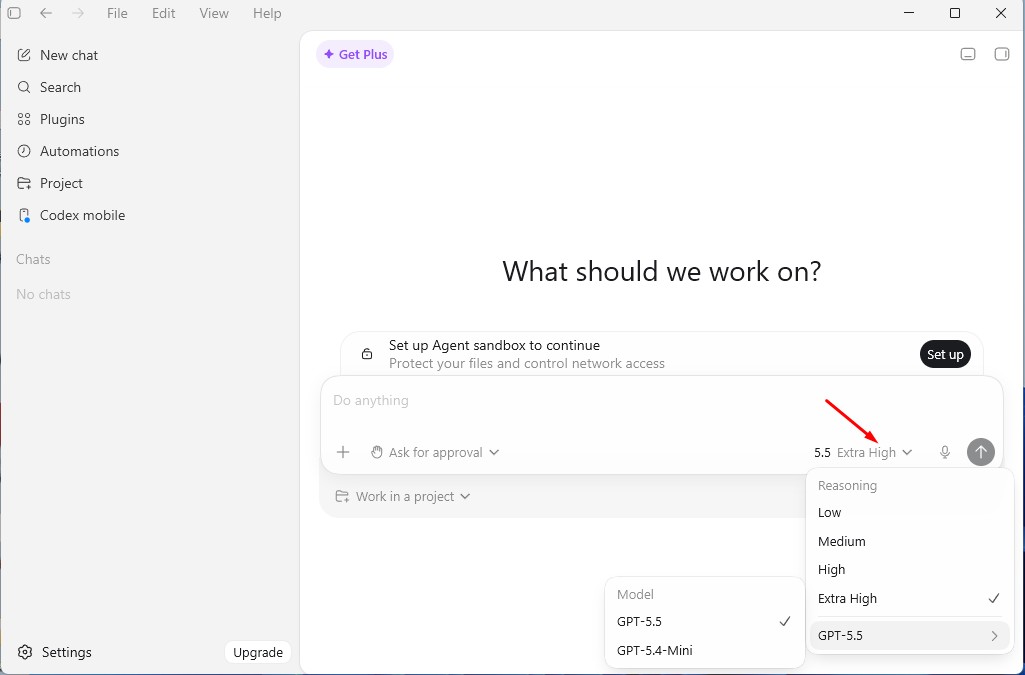Close the application window
The width and height of the screenshot is (1025, 675).
click(x=1001, y=13)
